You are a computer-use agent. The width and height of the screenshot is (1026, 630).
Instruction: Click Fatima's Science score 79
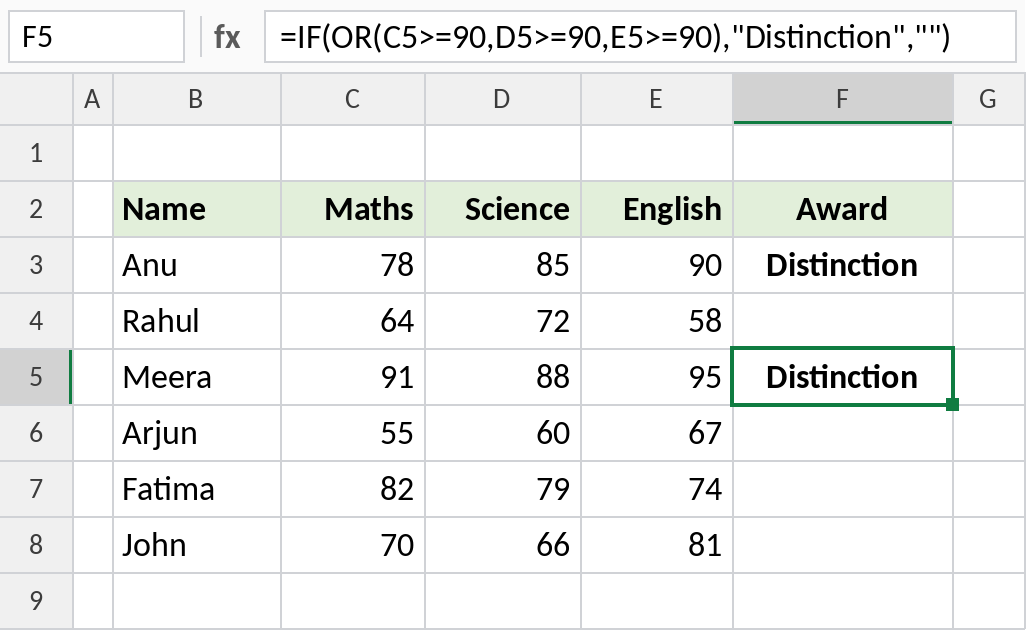(x=503, y=489)
